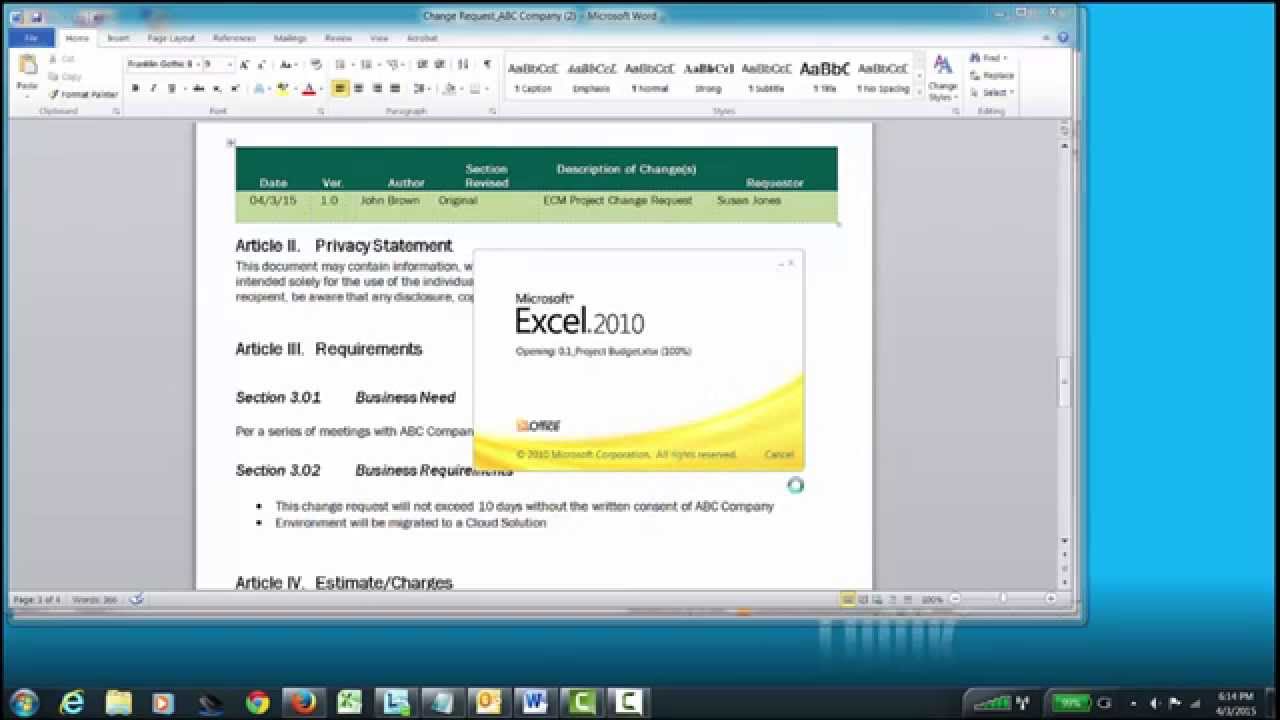This screenshot has height=720, width=1280.
Task: Open Find dropdown in Editing group
Action: 990,59
